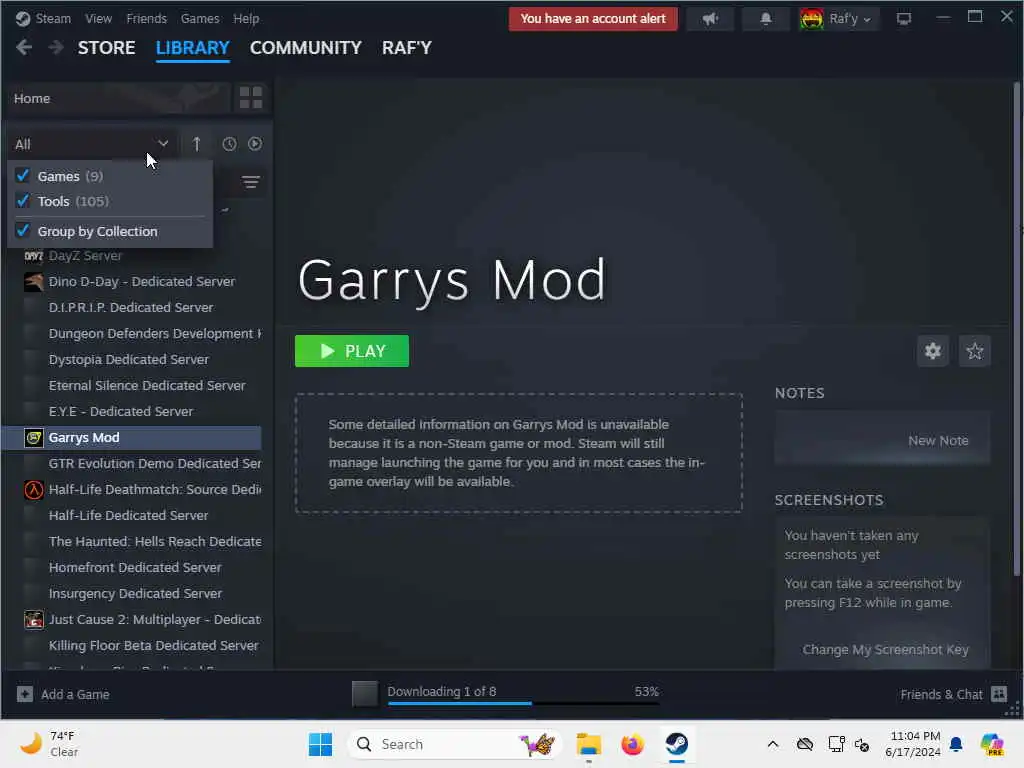Image resolution: width=1024 pixels, height=768 pixels.
Task: Click the green PLAY button
Action: (x=352, y=351)
